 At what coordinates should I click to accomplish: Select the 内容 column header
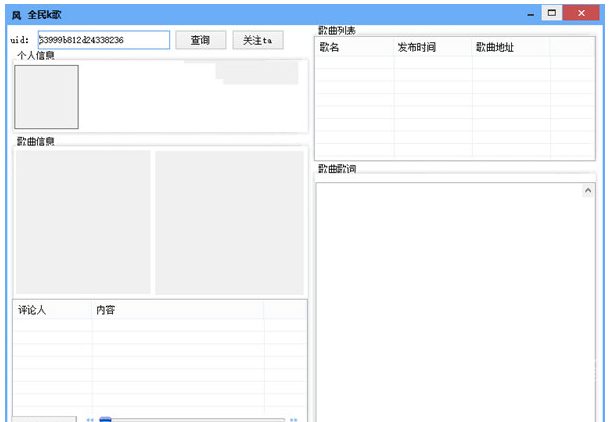(x=178, y=310)
